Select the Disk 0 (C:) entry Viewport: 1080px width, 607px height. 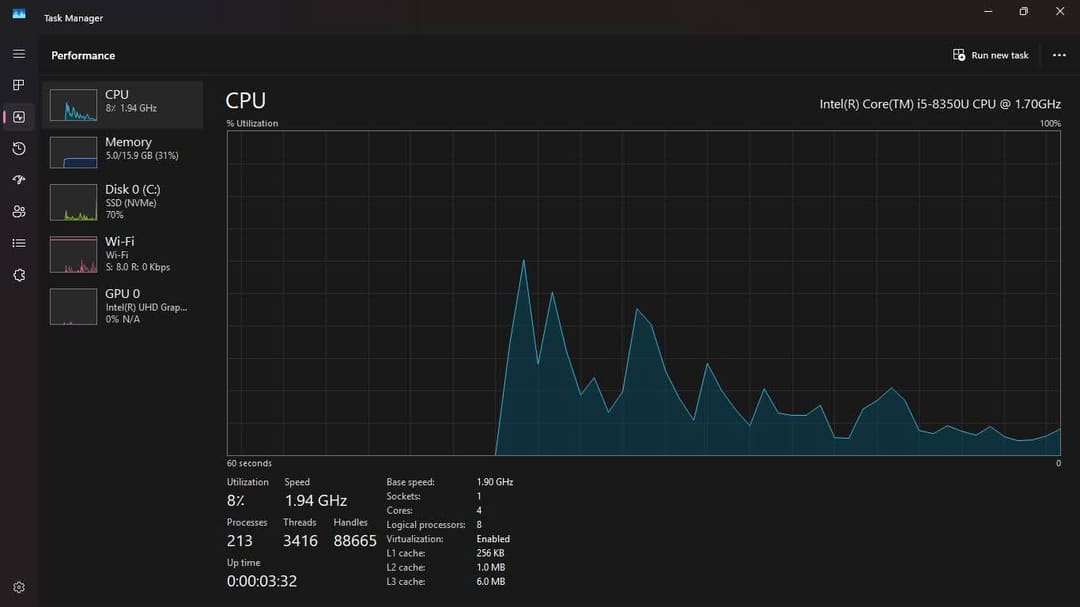(x=123, y=201)
